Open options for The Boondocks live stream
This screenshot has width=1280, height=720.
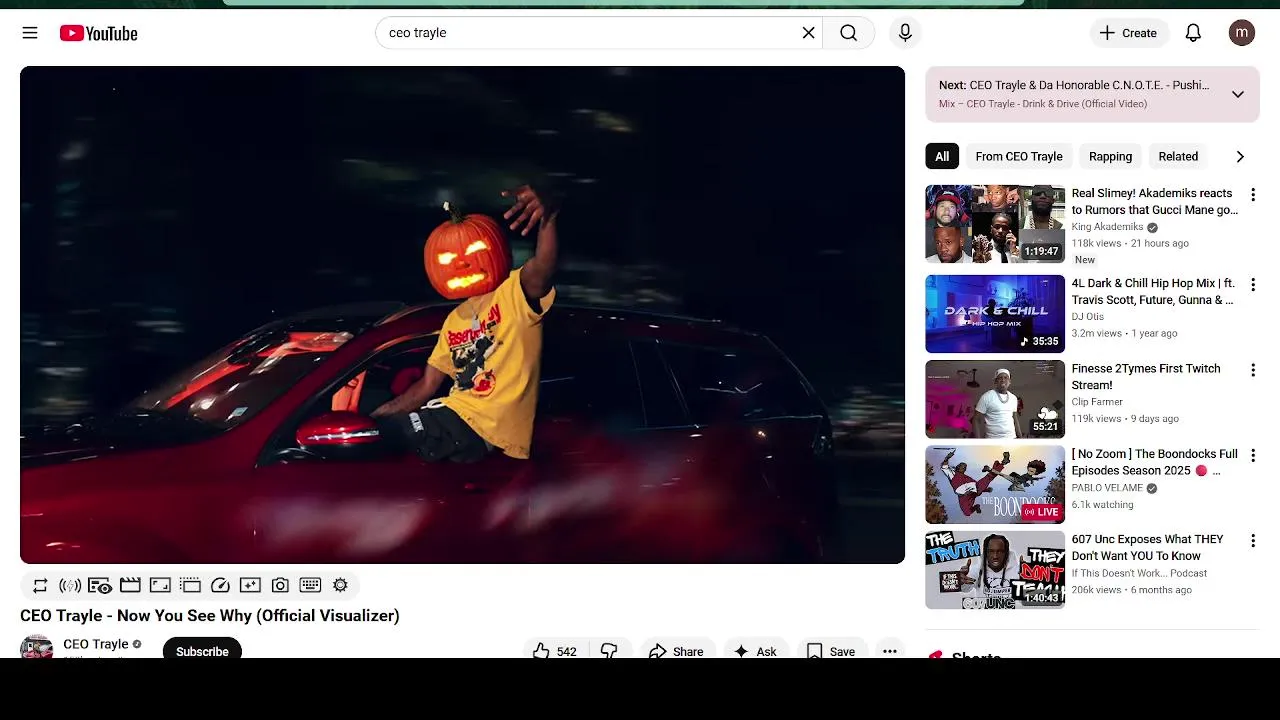coord(1252,456)
